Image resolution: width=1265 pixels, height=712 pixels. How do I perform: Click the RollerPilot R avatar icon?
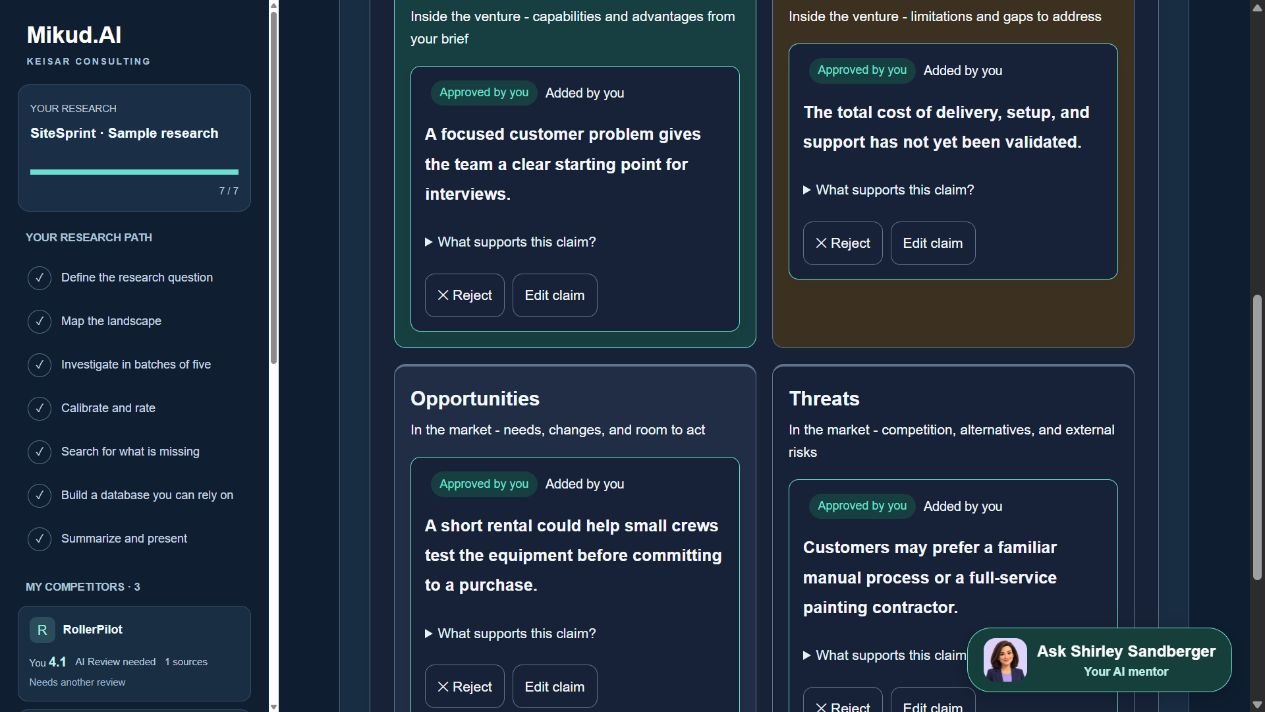click(x=42, y=630)
